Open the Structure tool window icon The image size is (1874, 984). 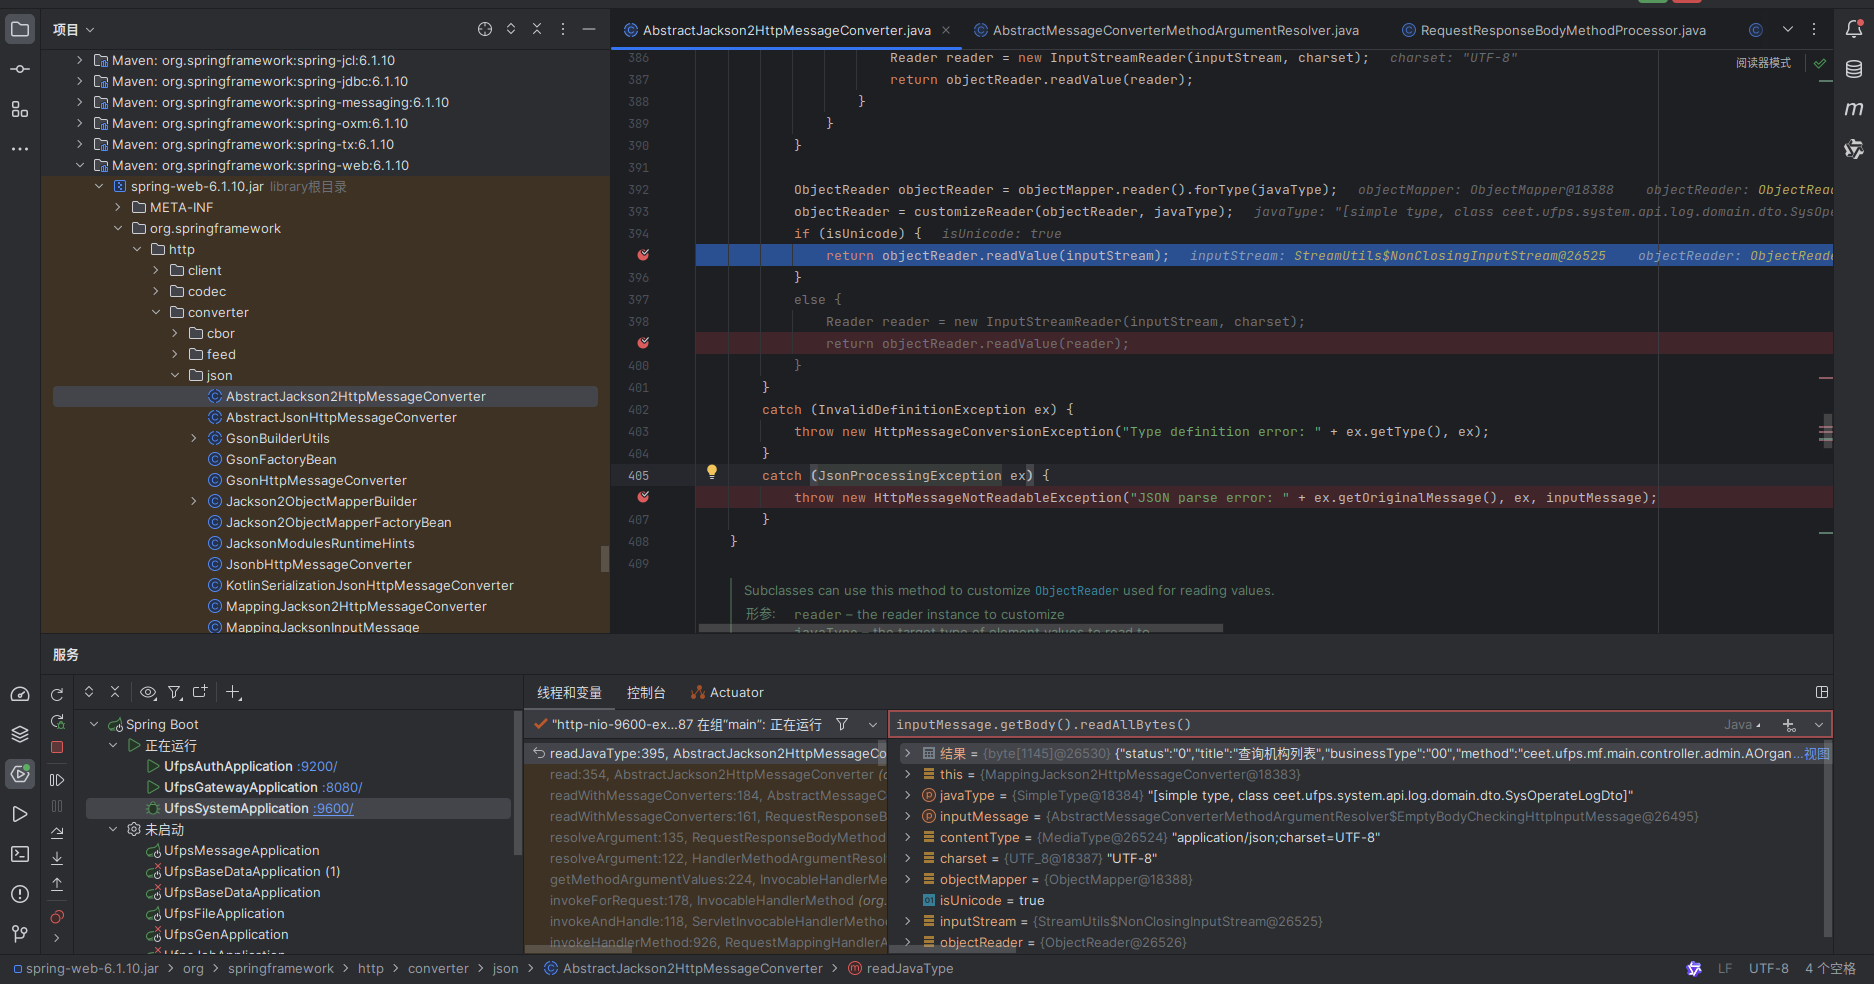point(20,109)
